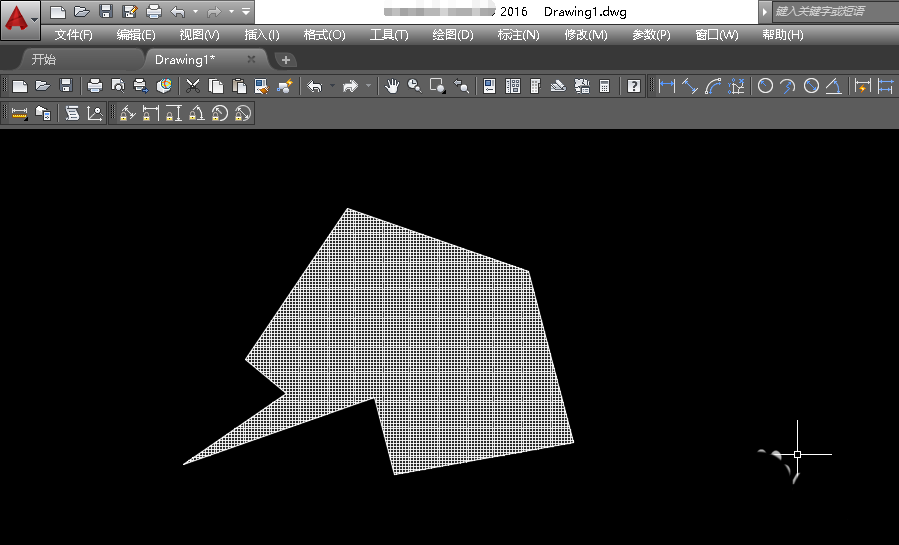The image size is (899, 545).
Task: Open the standard toolbar Redo dropdown arrow
Action: click(368, 86)
